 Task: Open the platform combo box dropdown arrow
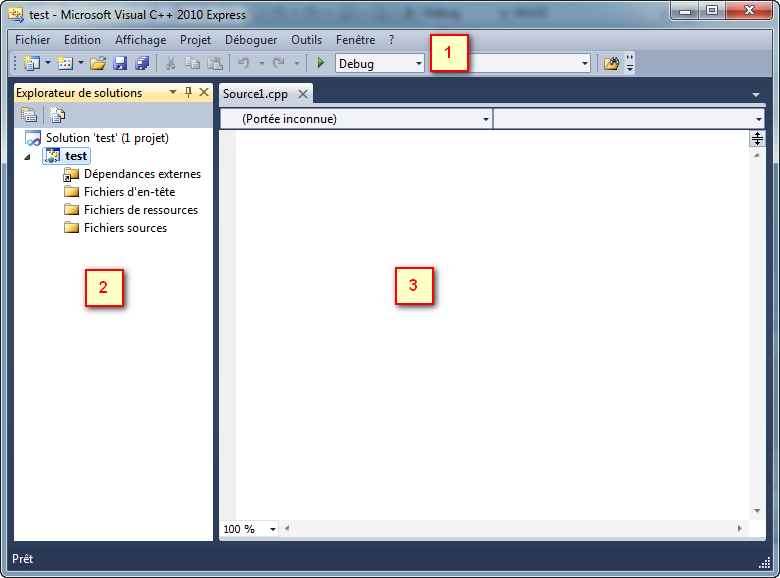pyautogui.click(x=585, y=63)
